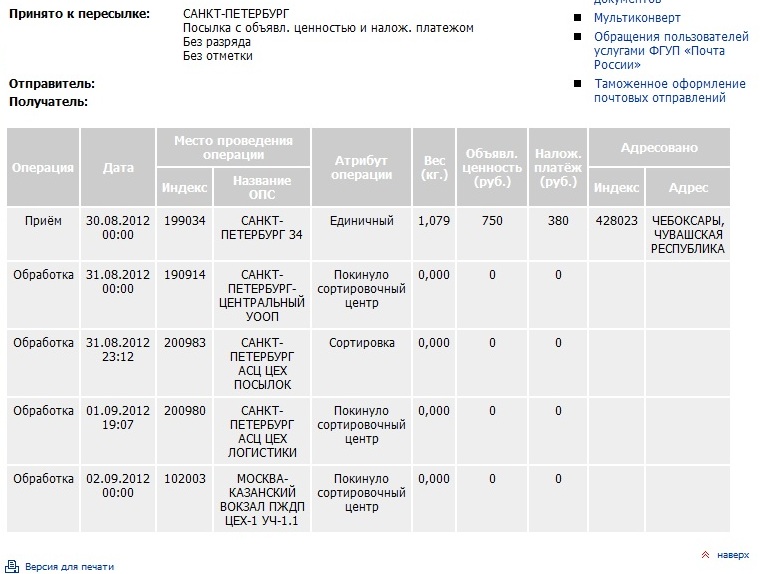Click the Получатель label
Screen dimensions: 760x574
[x=48, y=102]
